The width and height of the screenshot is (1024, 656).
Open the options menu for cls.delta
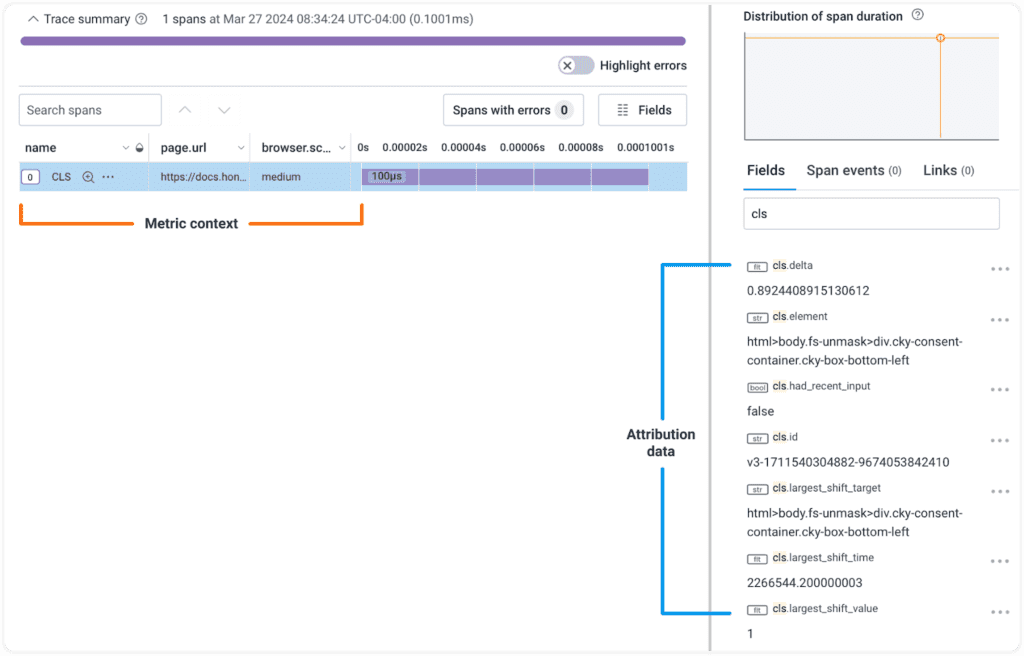point(1000,269)
